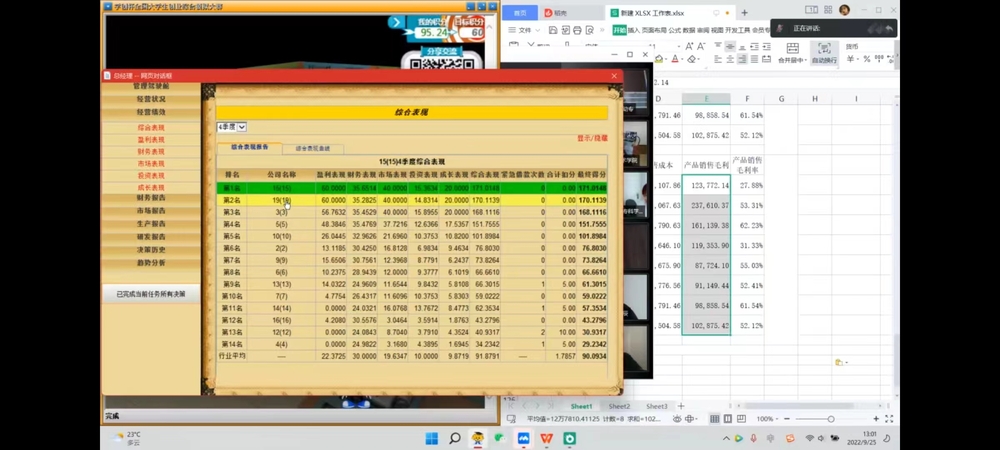Viewport: 1000px width, 450px height.
Task: Toggle the auto wrap text button
Action: [824, 48]
